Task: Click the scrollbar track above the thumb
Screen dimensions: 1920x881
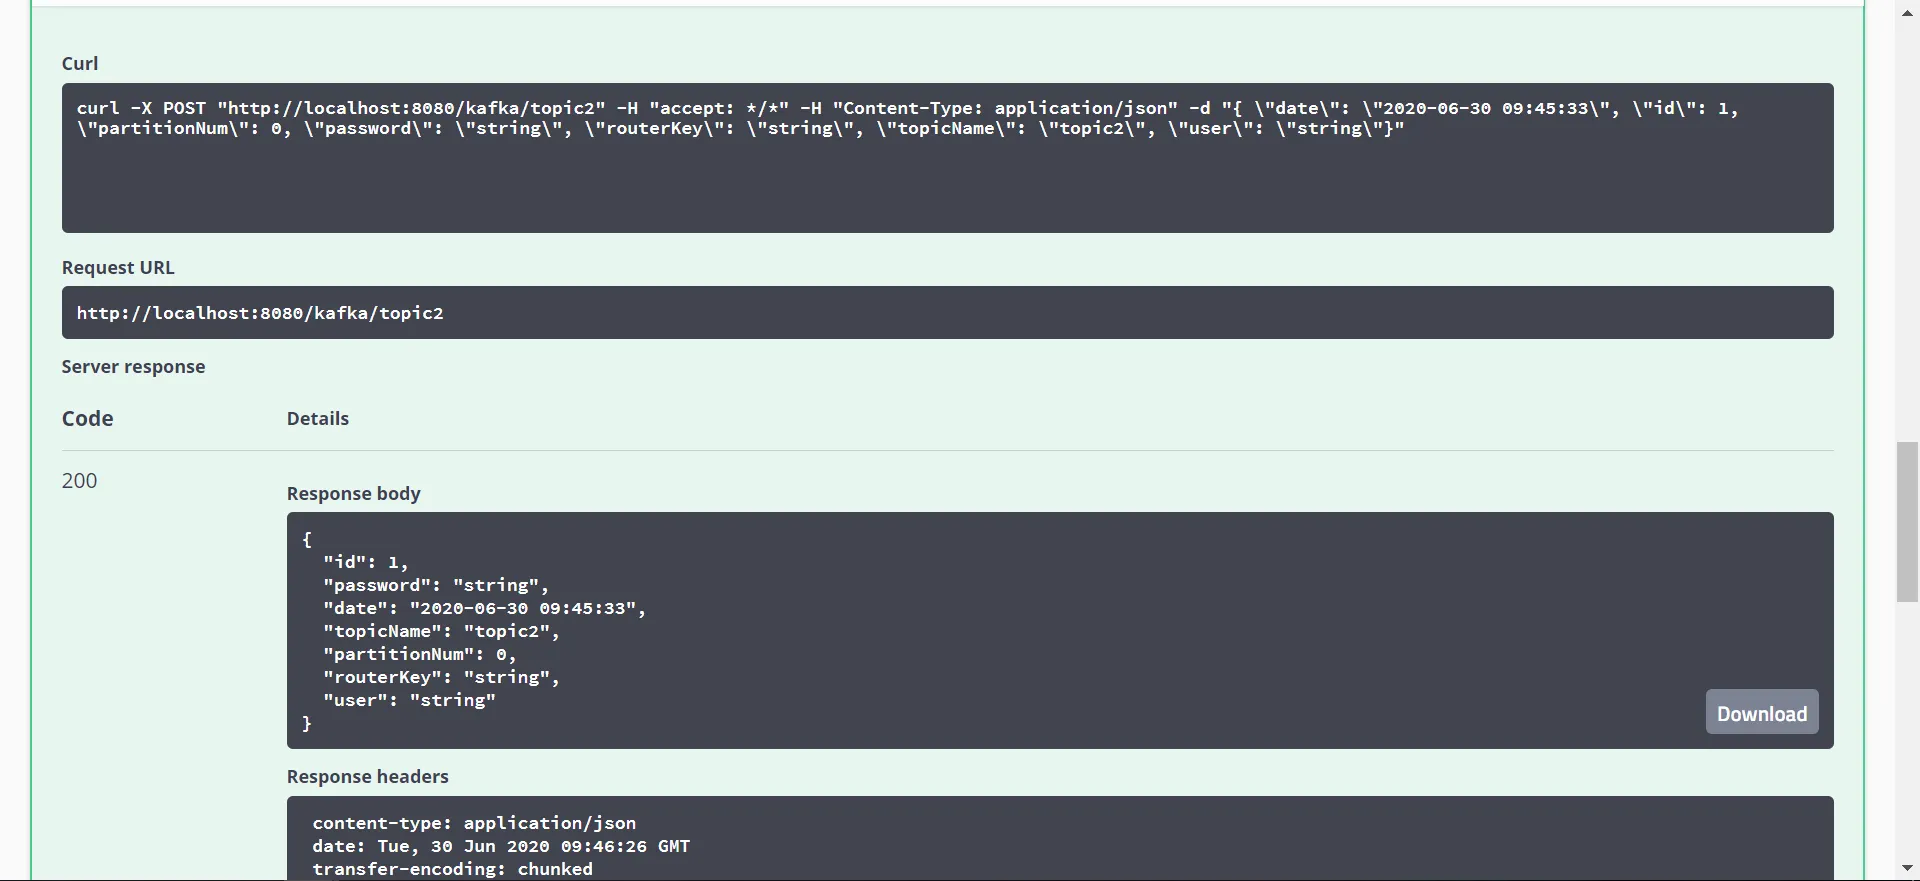Action: (x=1907, y=230)
